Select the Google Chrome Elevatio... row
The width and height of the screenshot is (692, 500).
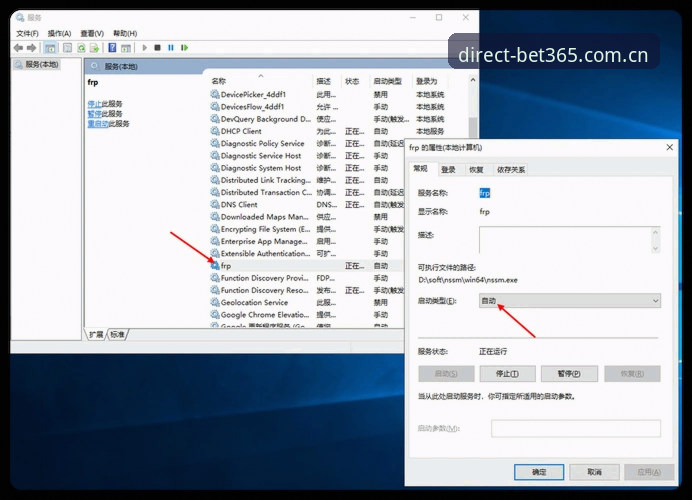(x=307, y=315)
